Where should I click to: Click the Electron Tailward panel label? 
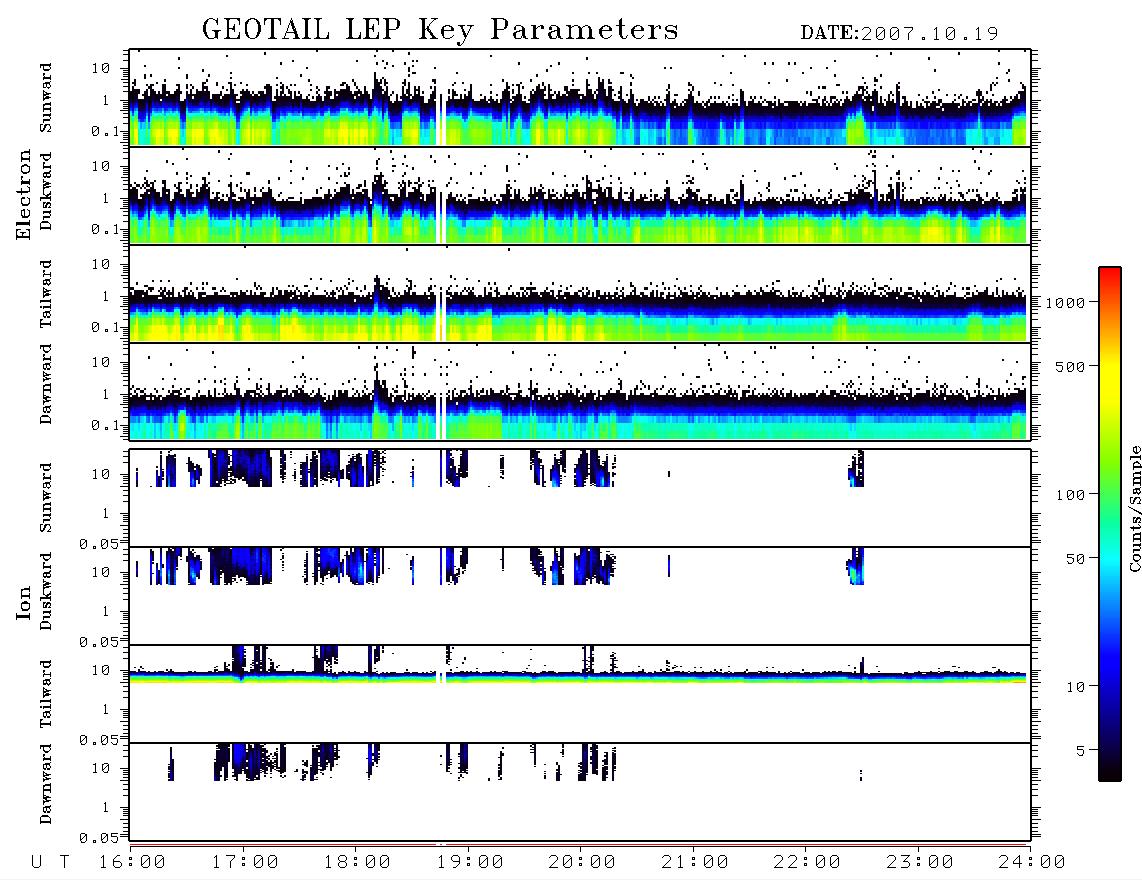(x=46, y=294)
